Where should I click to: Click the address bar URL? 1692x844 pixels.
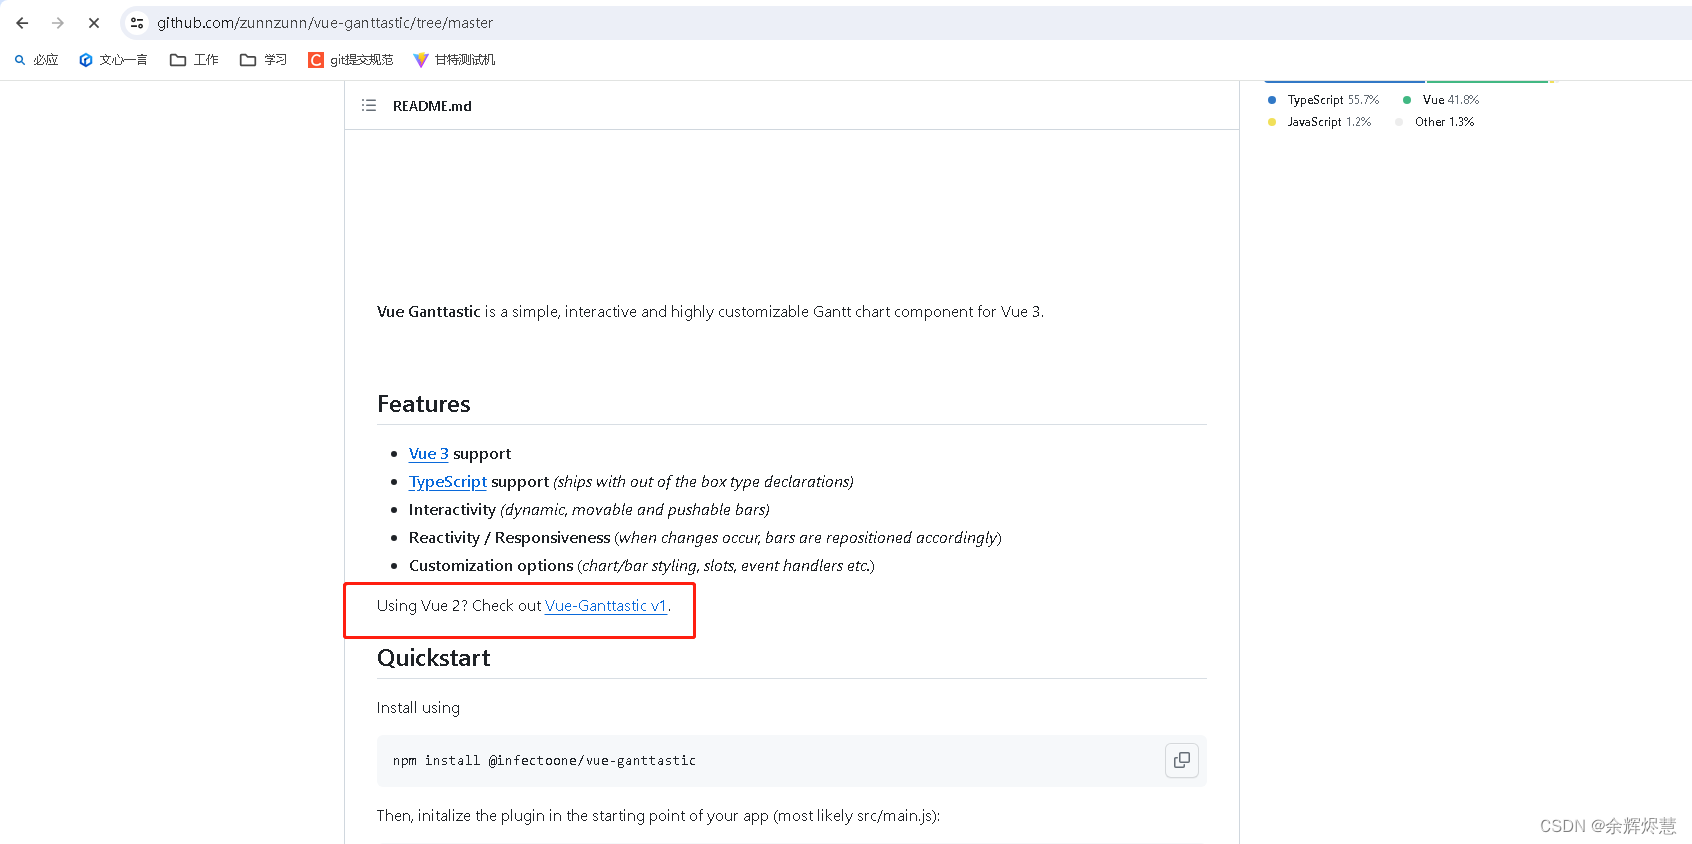(325, 23)
